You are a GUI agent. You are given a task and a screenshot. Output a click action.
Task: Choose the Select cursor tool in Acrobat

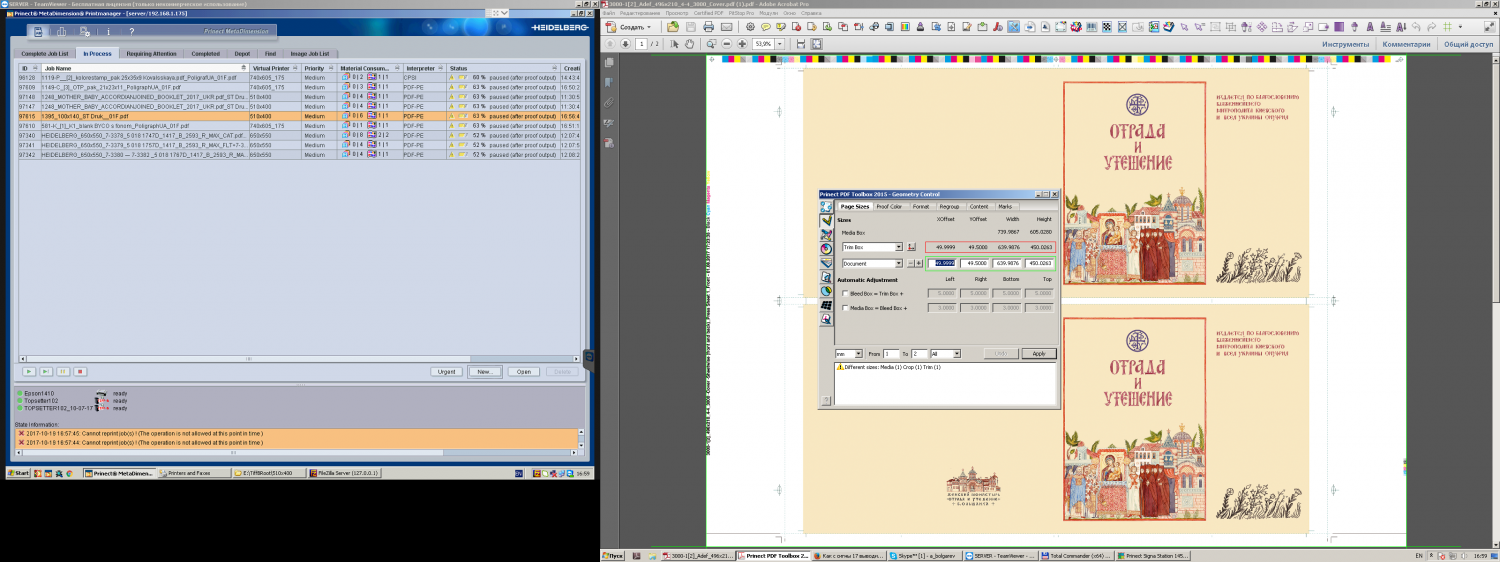click(x=674, y=44)
